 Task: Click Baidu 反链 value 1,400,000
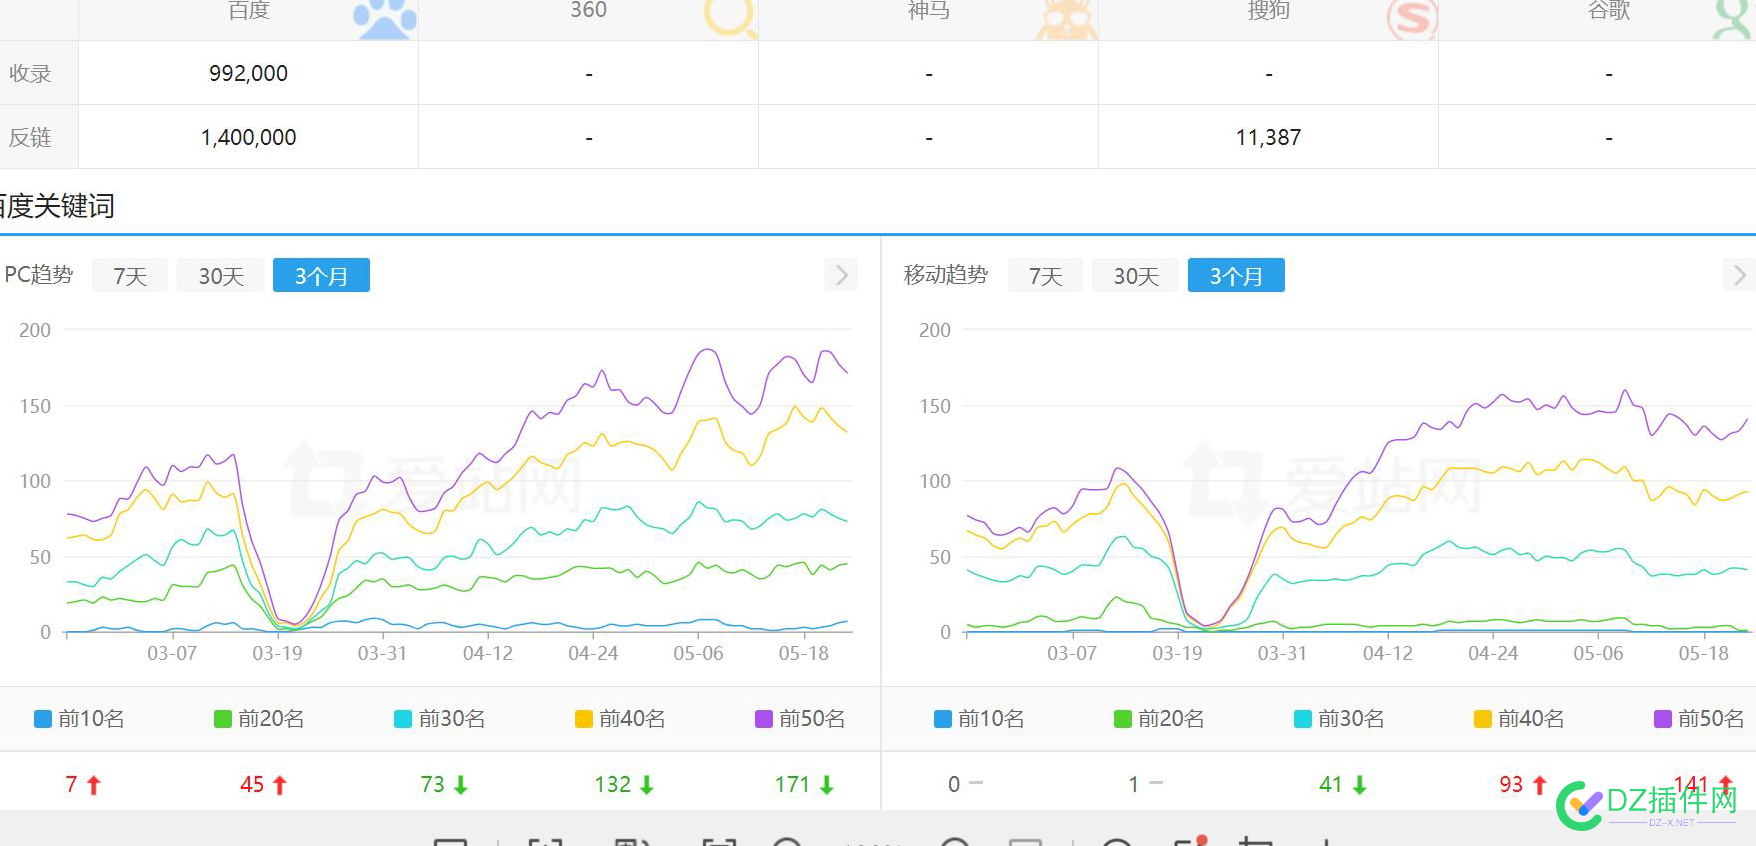pos(248,137)
